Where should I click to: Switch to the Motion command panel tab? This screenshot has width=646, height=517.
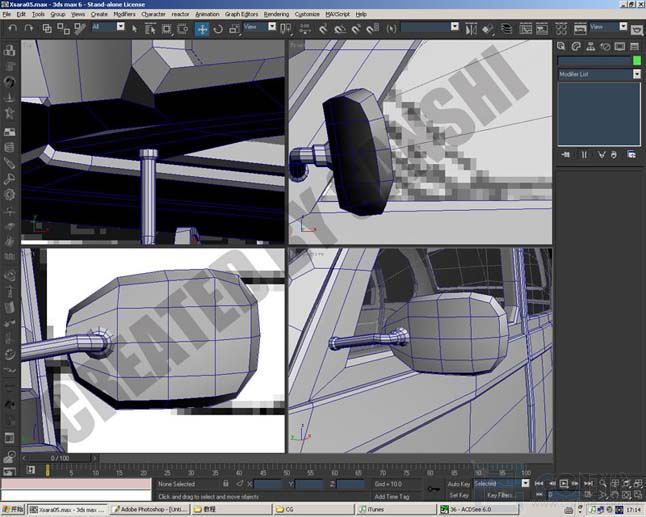pyautogui.click(x=605, y=46)
